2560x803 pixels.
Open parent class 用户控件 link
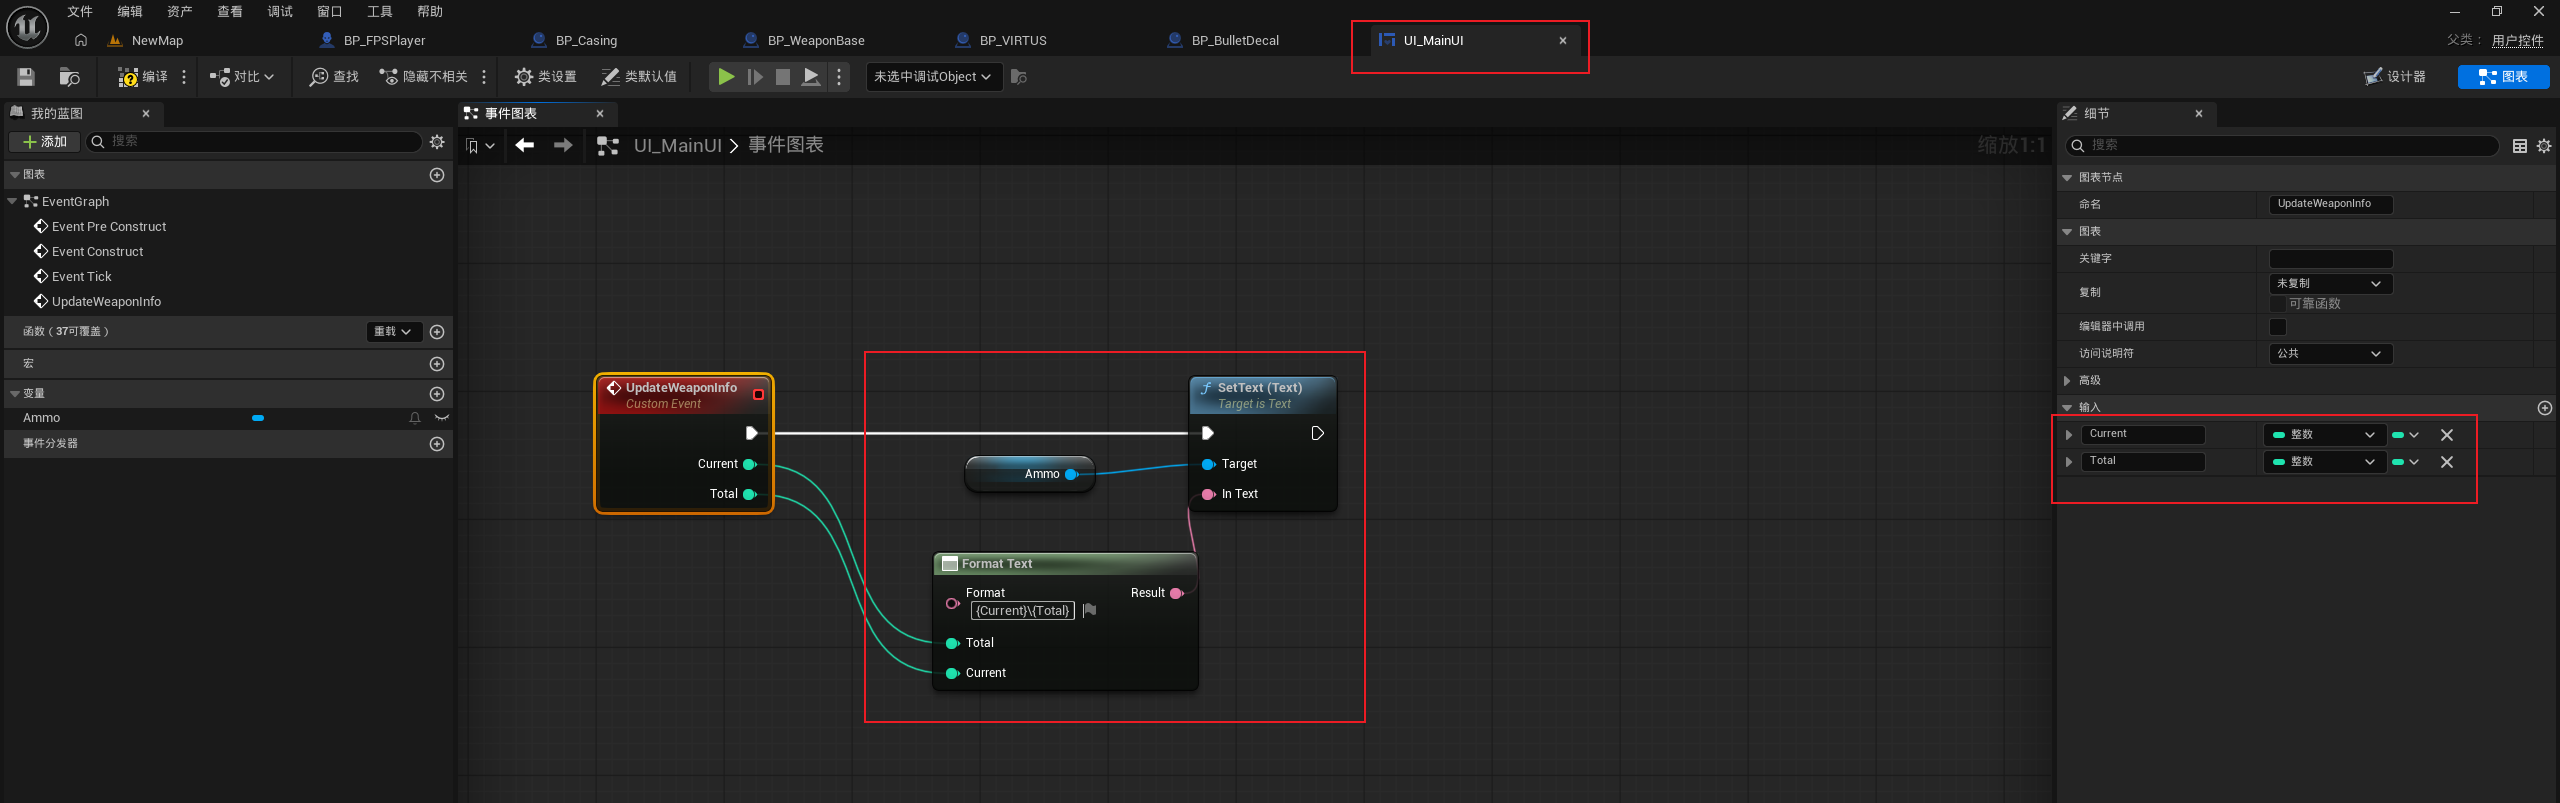point(2518,41)
